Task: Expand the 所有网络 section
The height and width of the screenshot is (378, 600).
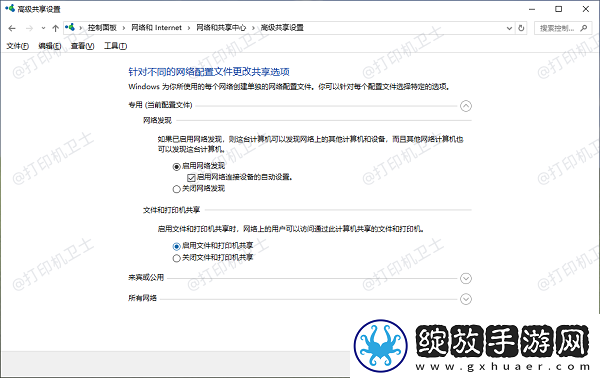Action: [x=466, y=299]
